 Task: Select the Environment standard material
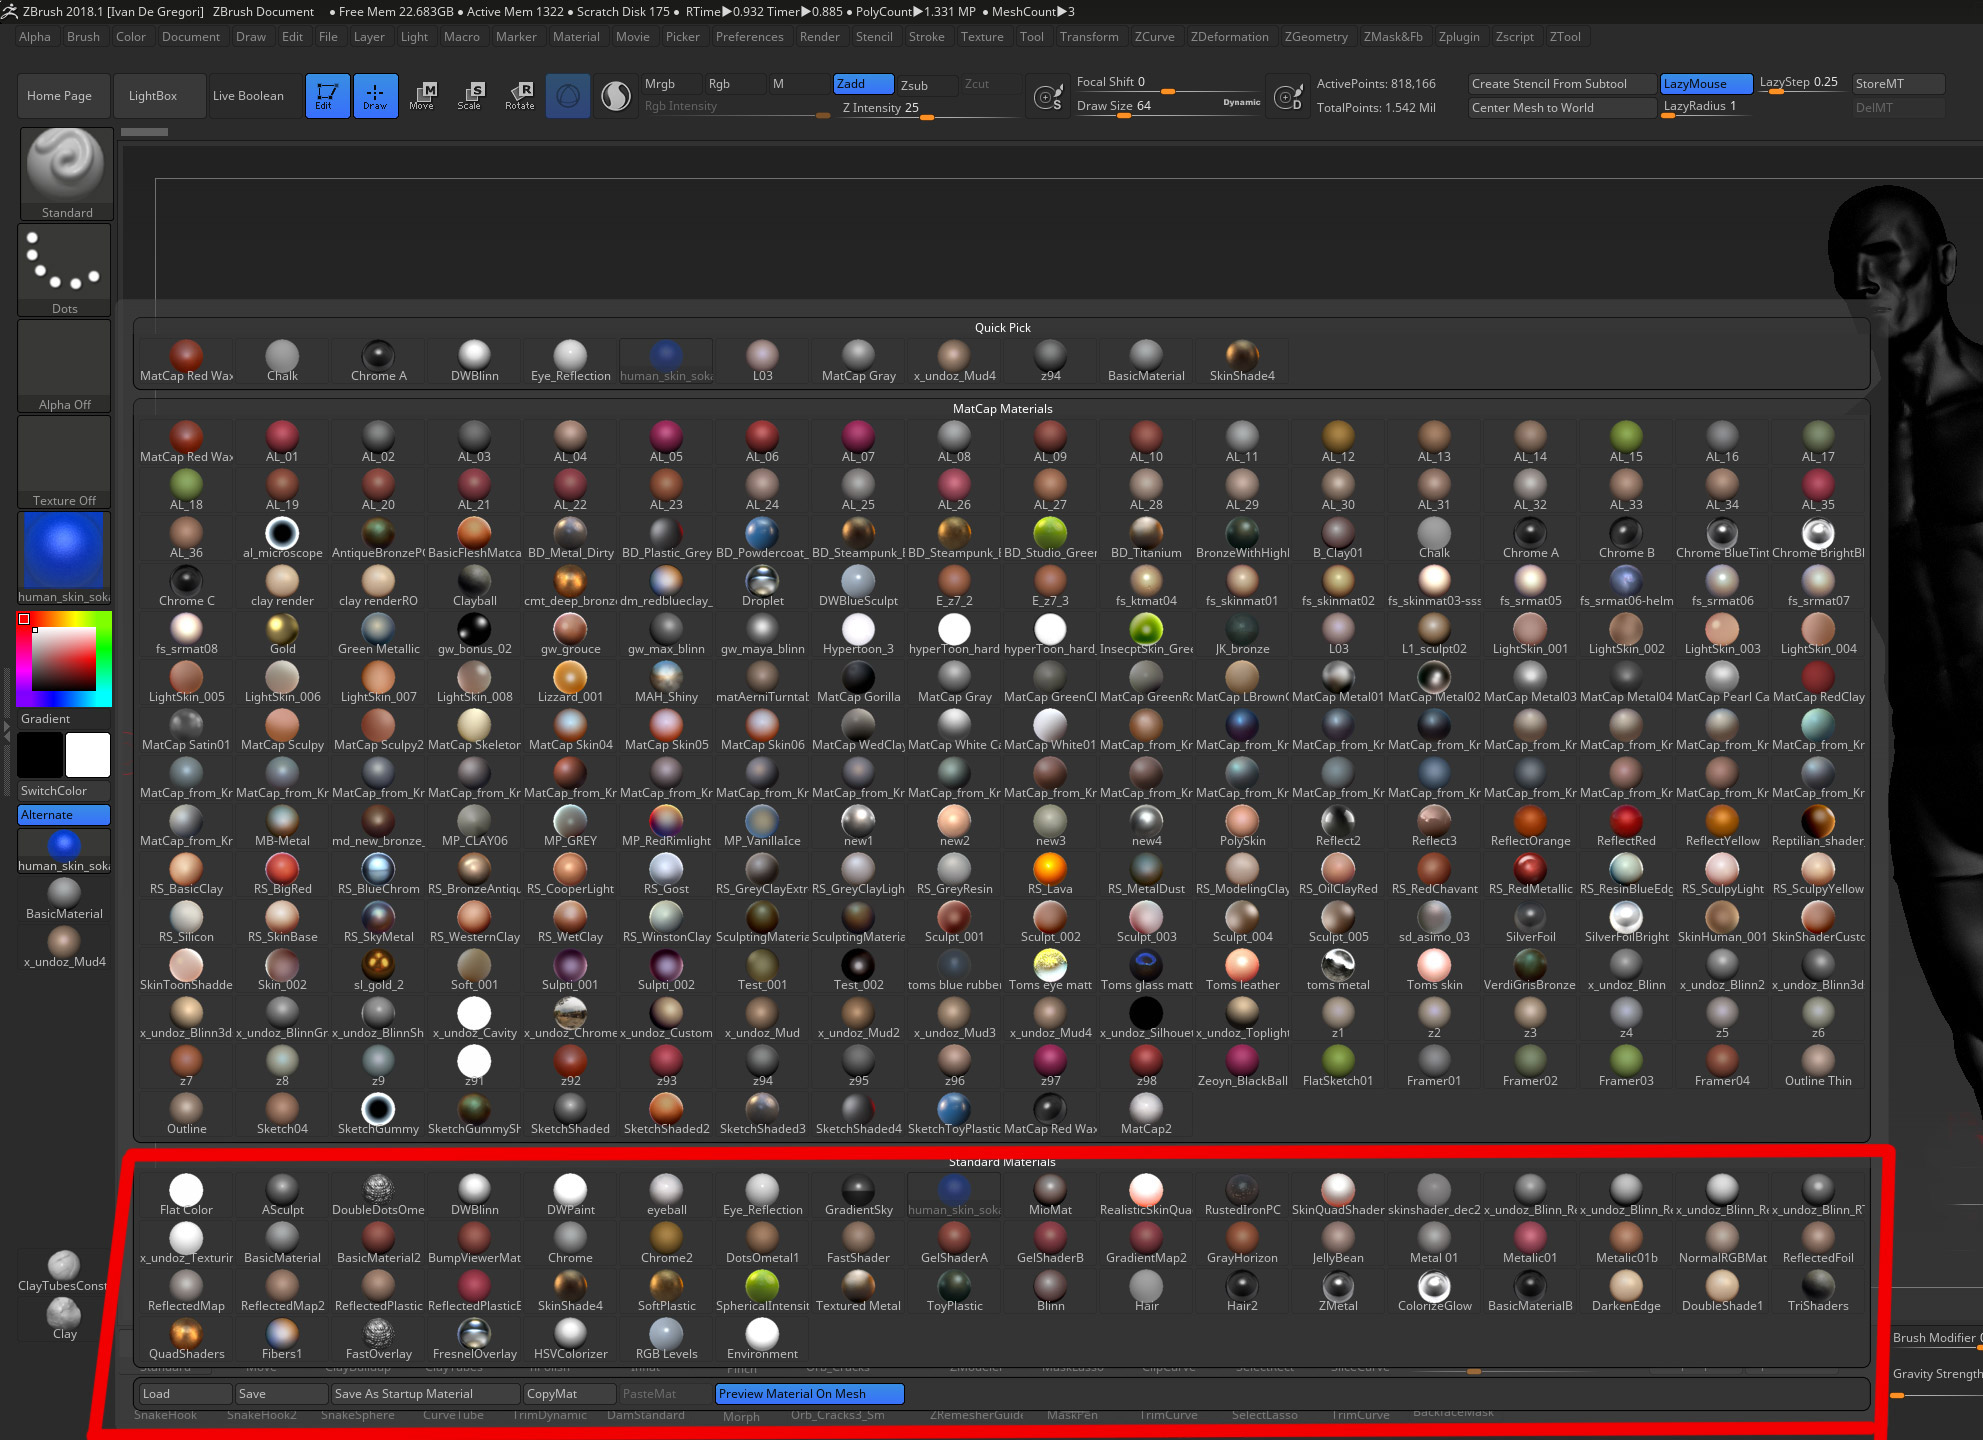click(x=762, y=1340)
